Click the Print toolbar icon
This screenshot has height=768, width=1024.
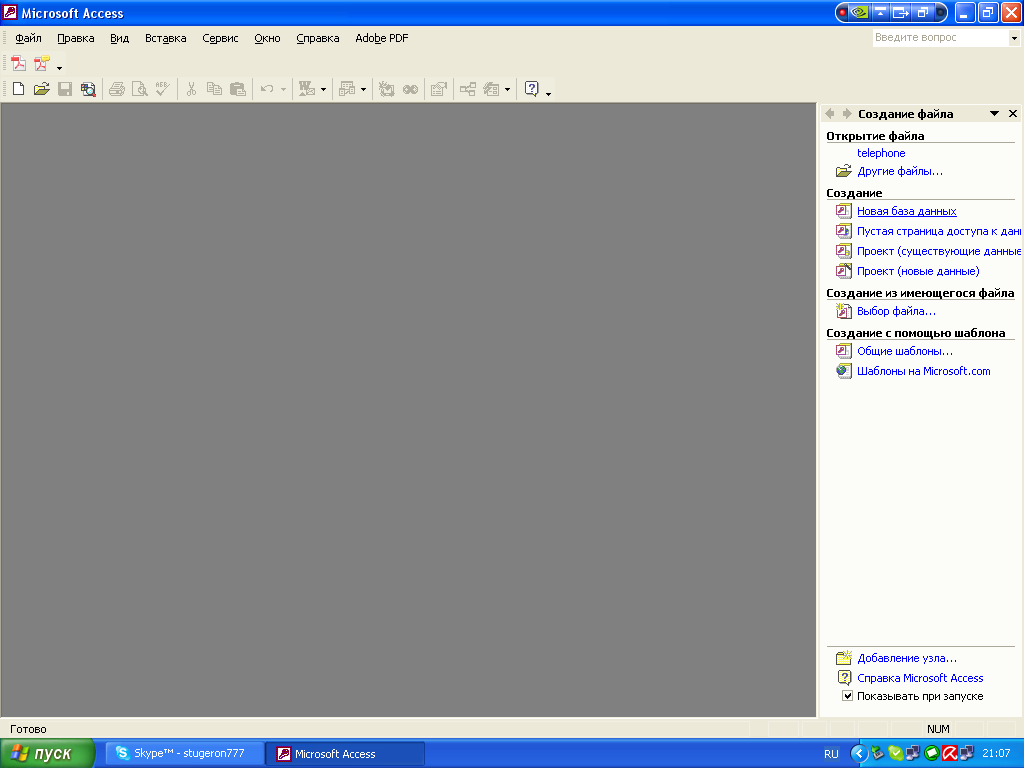[x=117, y=89]
